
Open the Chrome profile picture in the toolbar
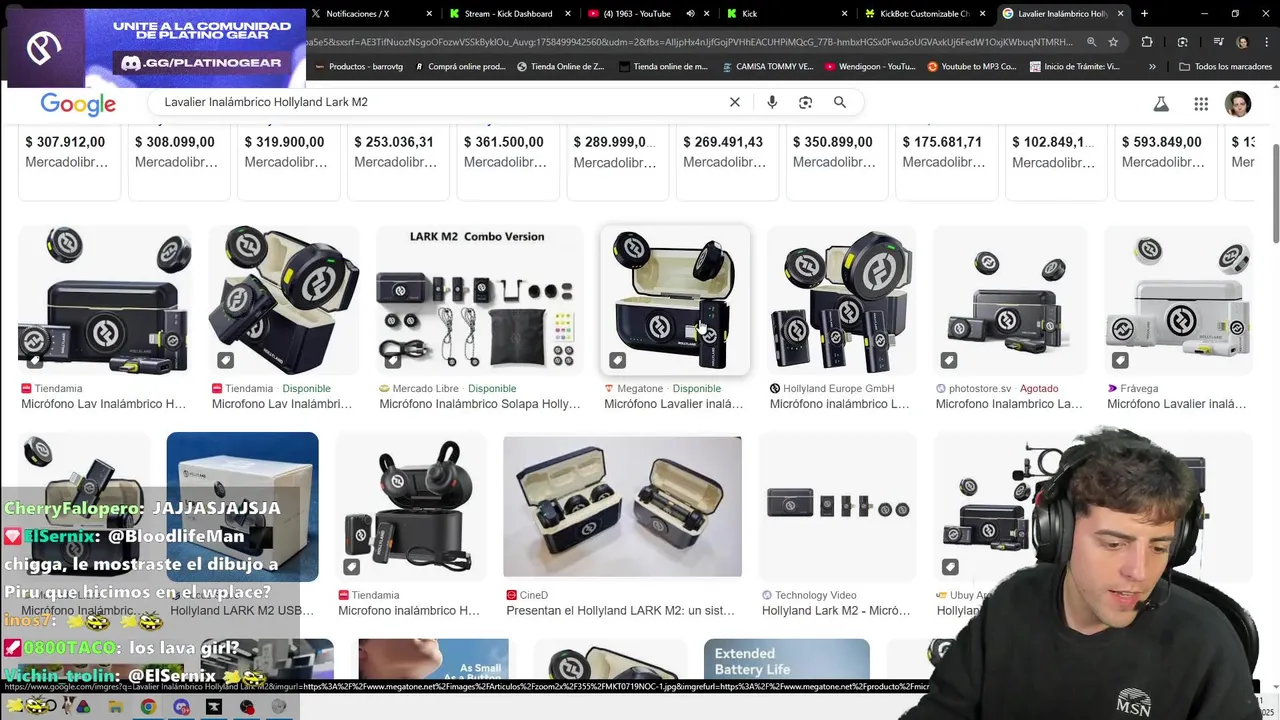(1242, 42)
